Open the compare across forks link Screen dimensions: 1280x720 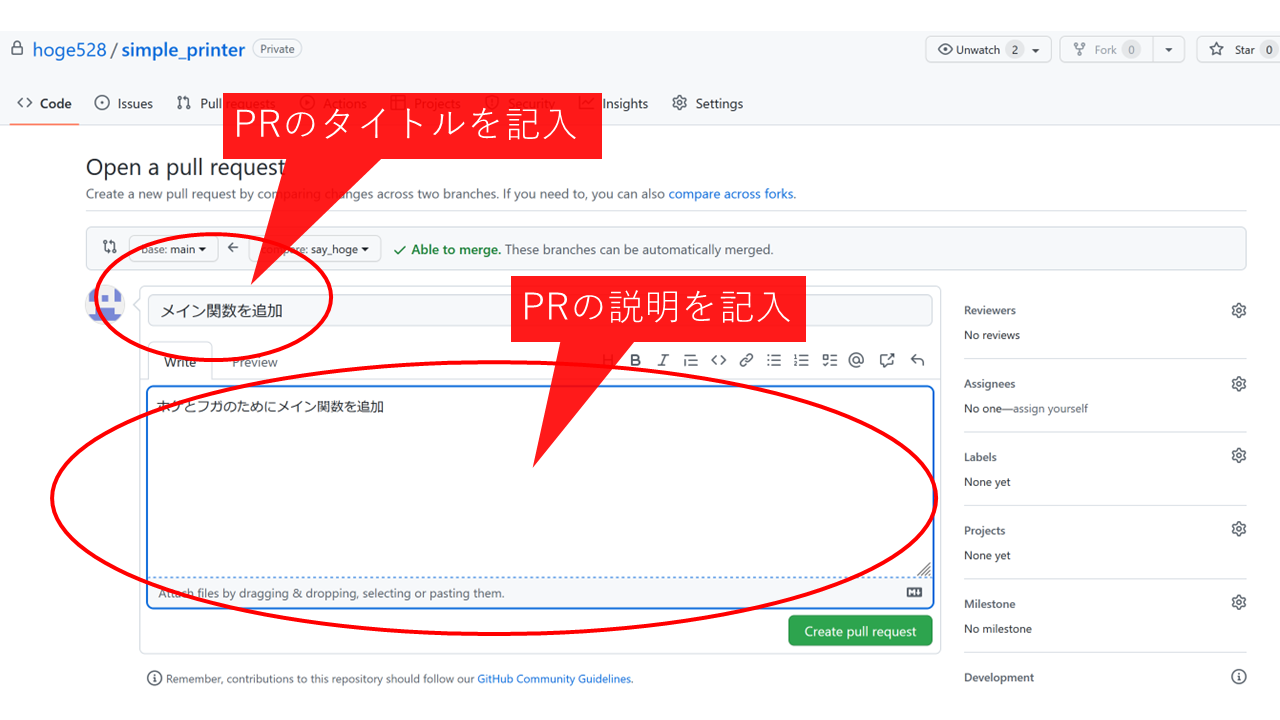(x=731, y=194)
